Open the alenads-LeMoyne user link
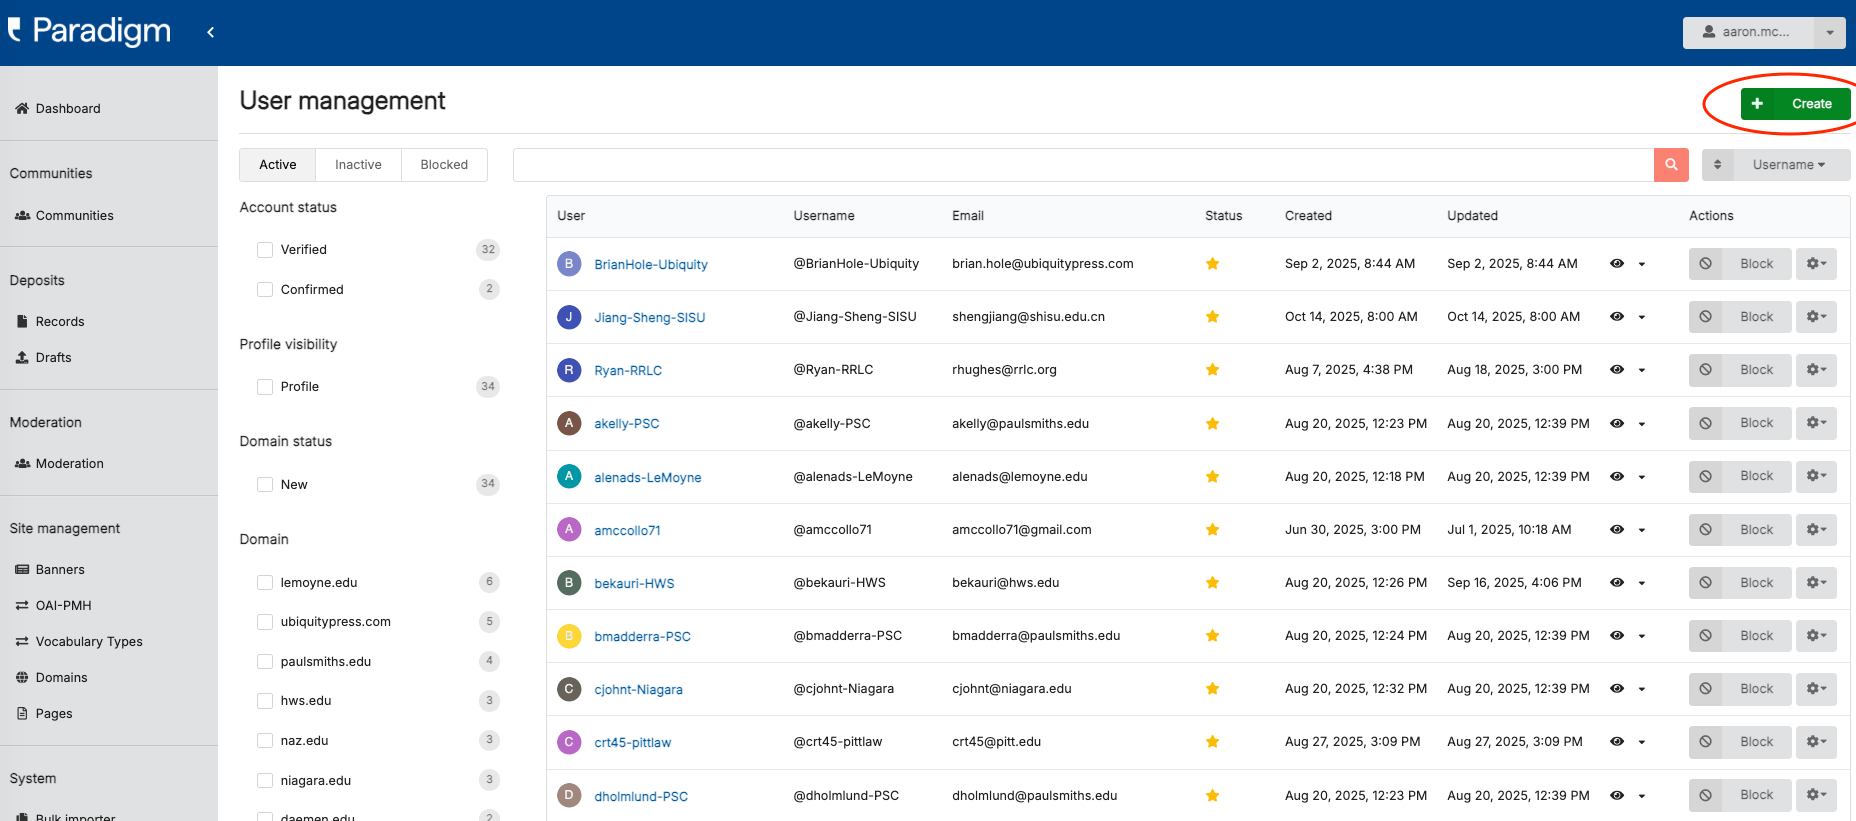This screenshot has width=1856, height=821. (x=647, y=478)
